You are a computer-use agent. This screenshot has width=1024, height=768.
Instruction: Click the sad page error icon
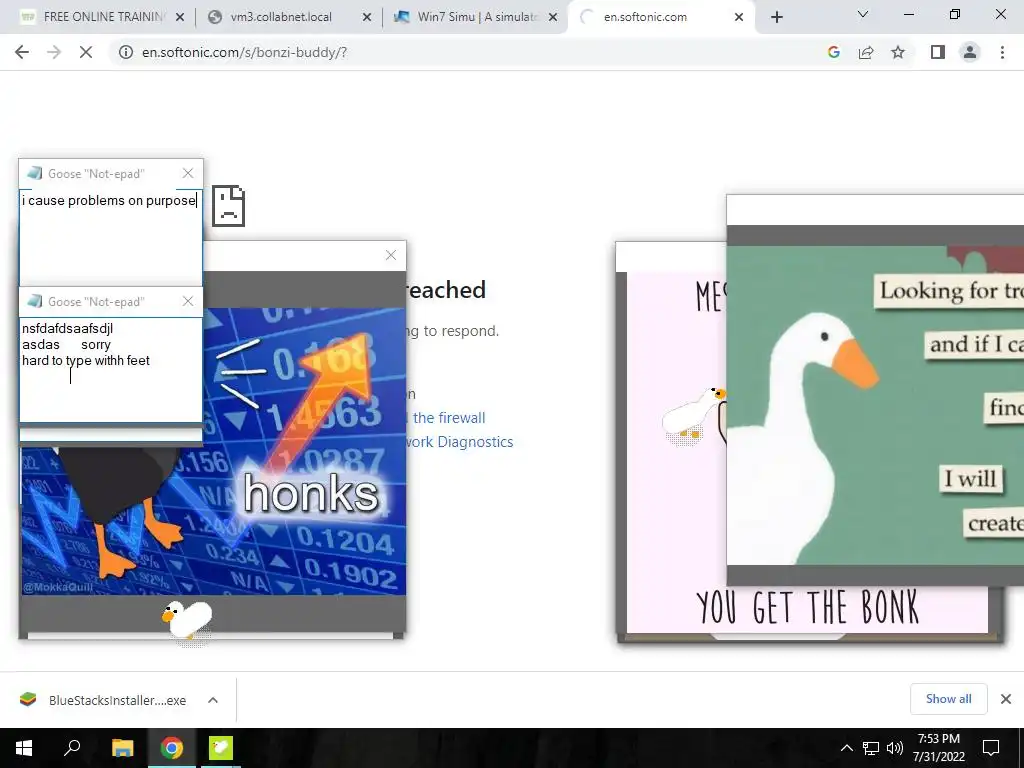tap(229, 206)
